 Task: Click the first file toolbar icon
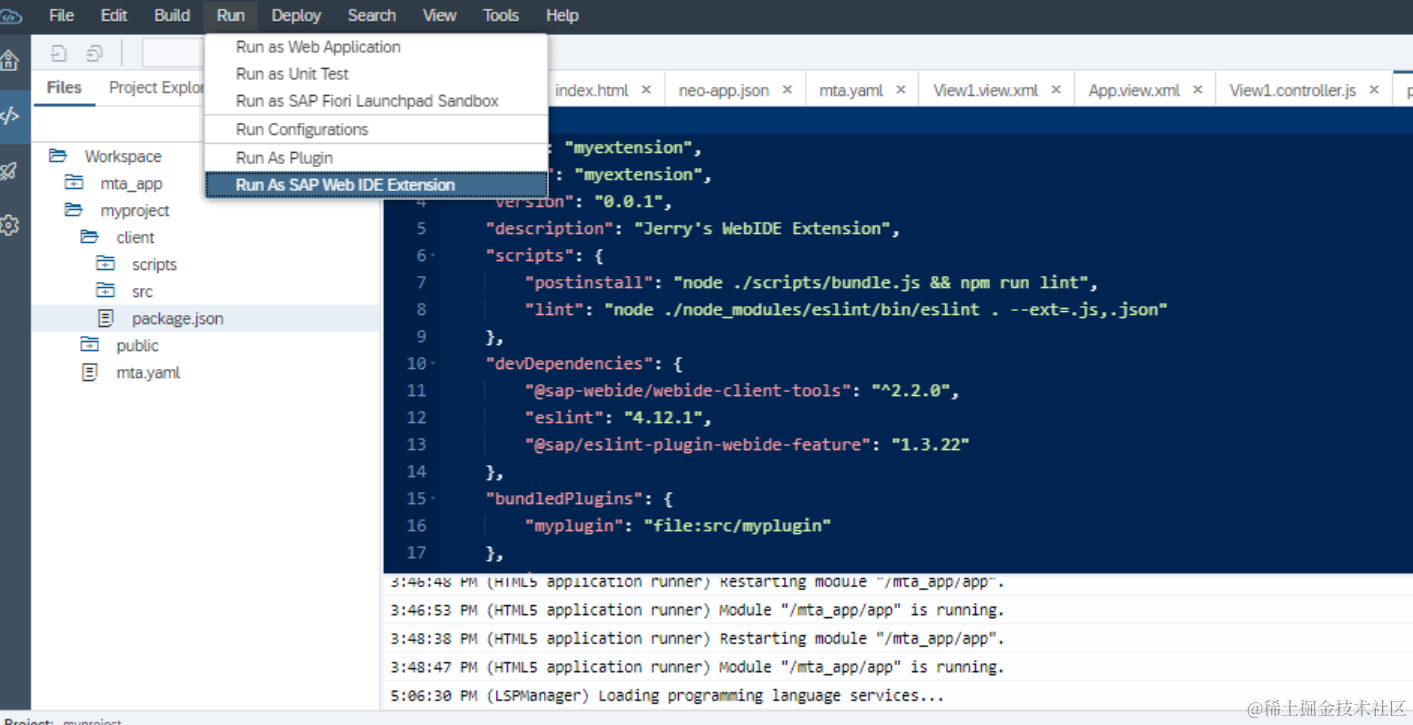pyautogui.click(x=59, y=54)
